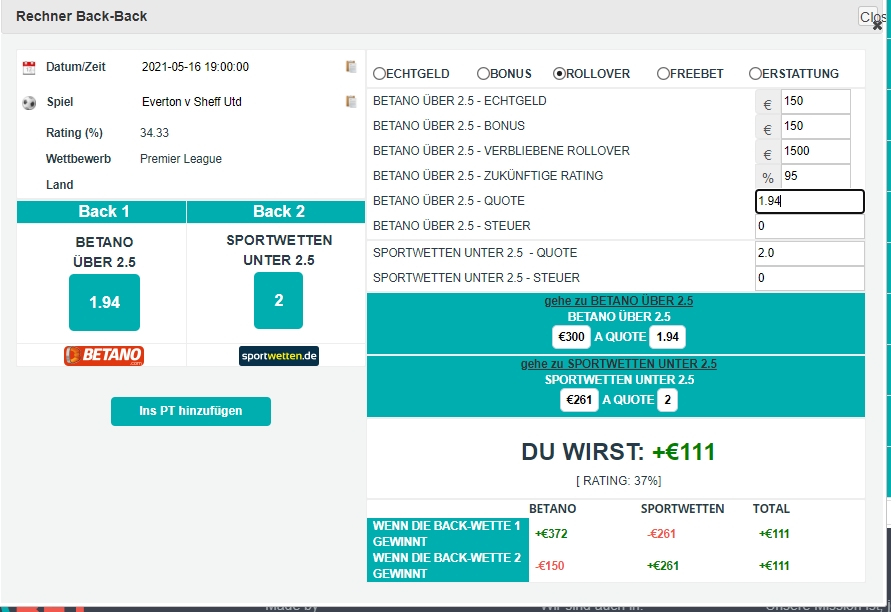Viewport: 891px width, 612px height.
Task: Click the Betano 1.94 odds button
Action: tap(105, 302)
